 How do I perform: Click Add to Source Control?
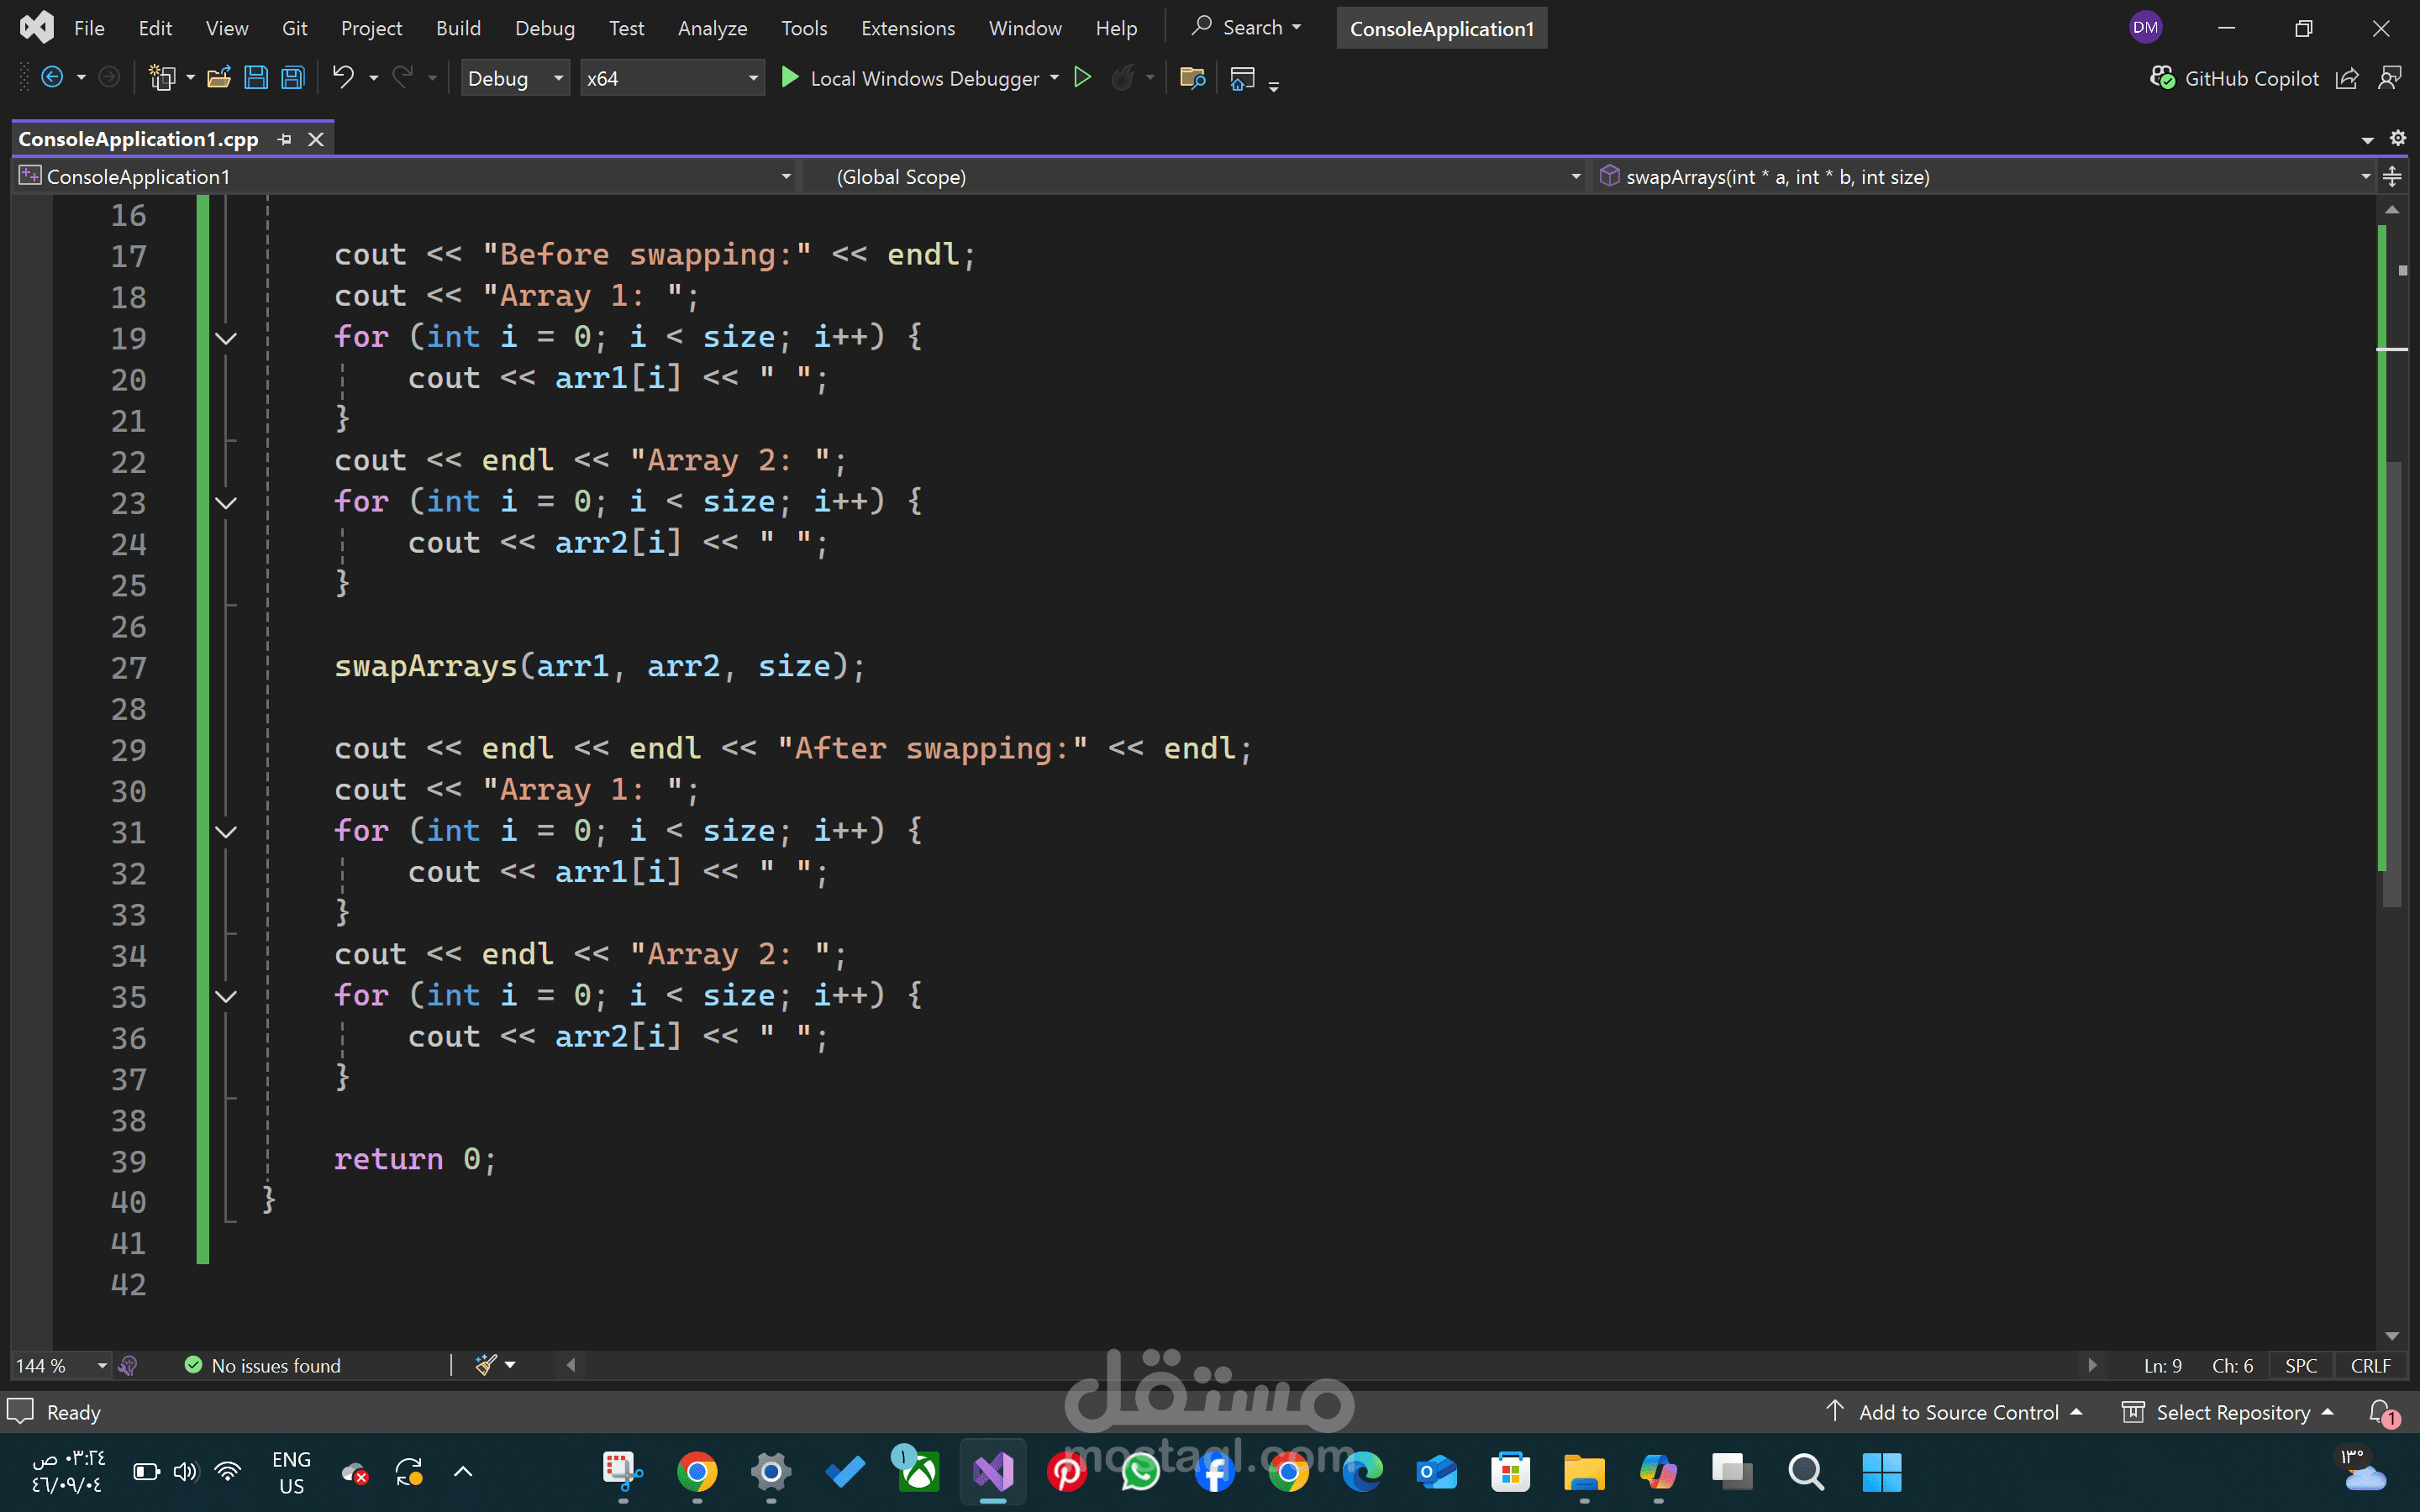[1957, 1412]
